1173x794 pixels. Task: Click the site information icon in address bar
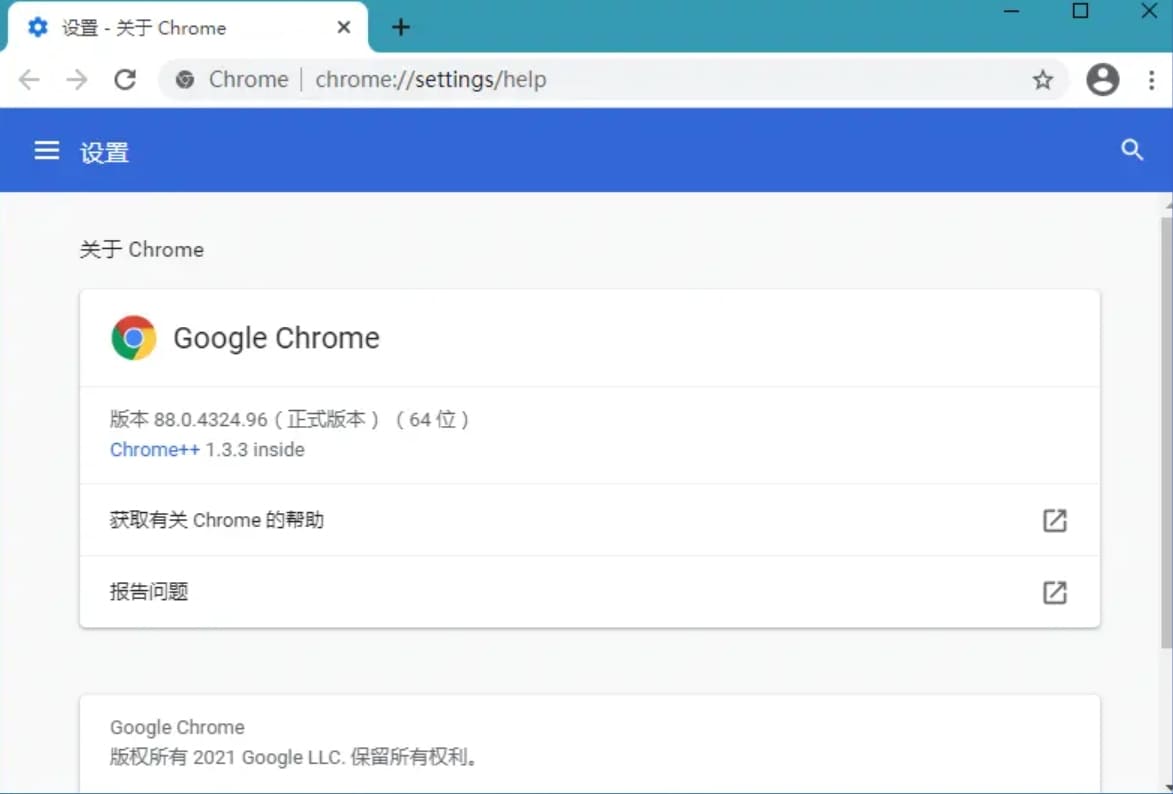pos(185,79)
